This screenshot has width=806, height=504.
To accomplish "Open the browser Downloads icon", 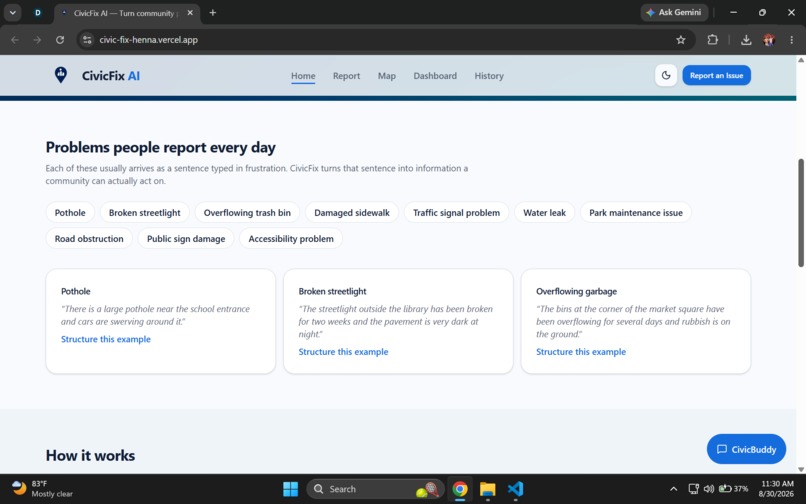I will pos(746,40).
